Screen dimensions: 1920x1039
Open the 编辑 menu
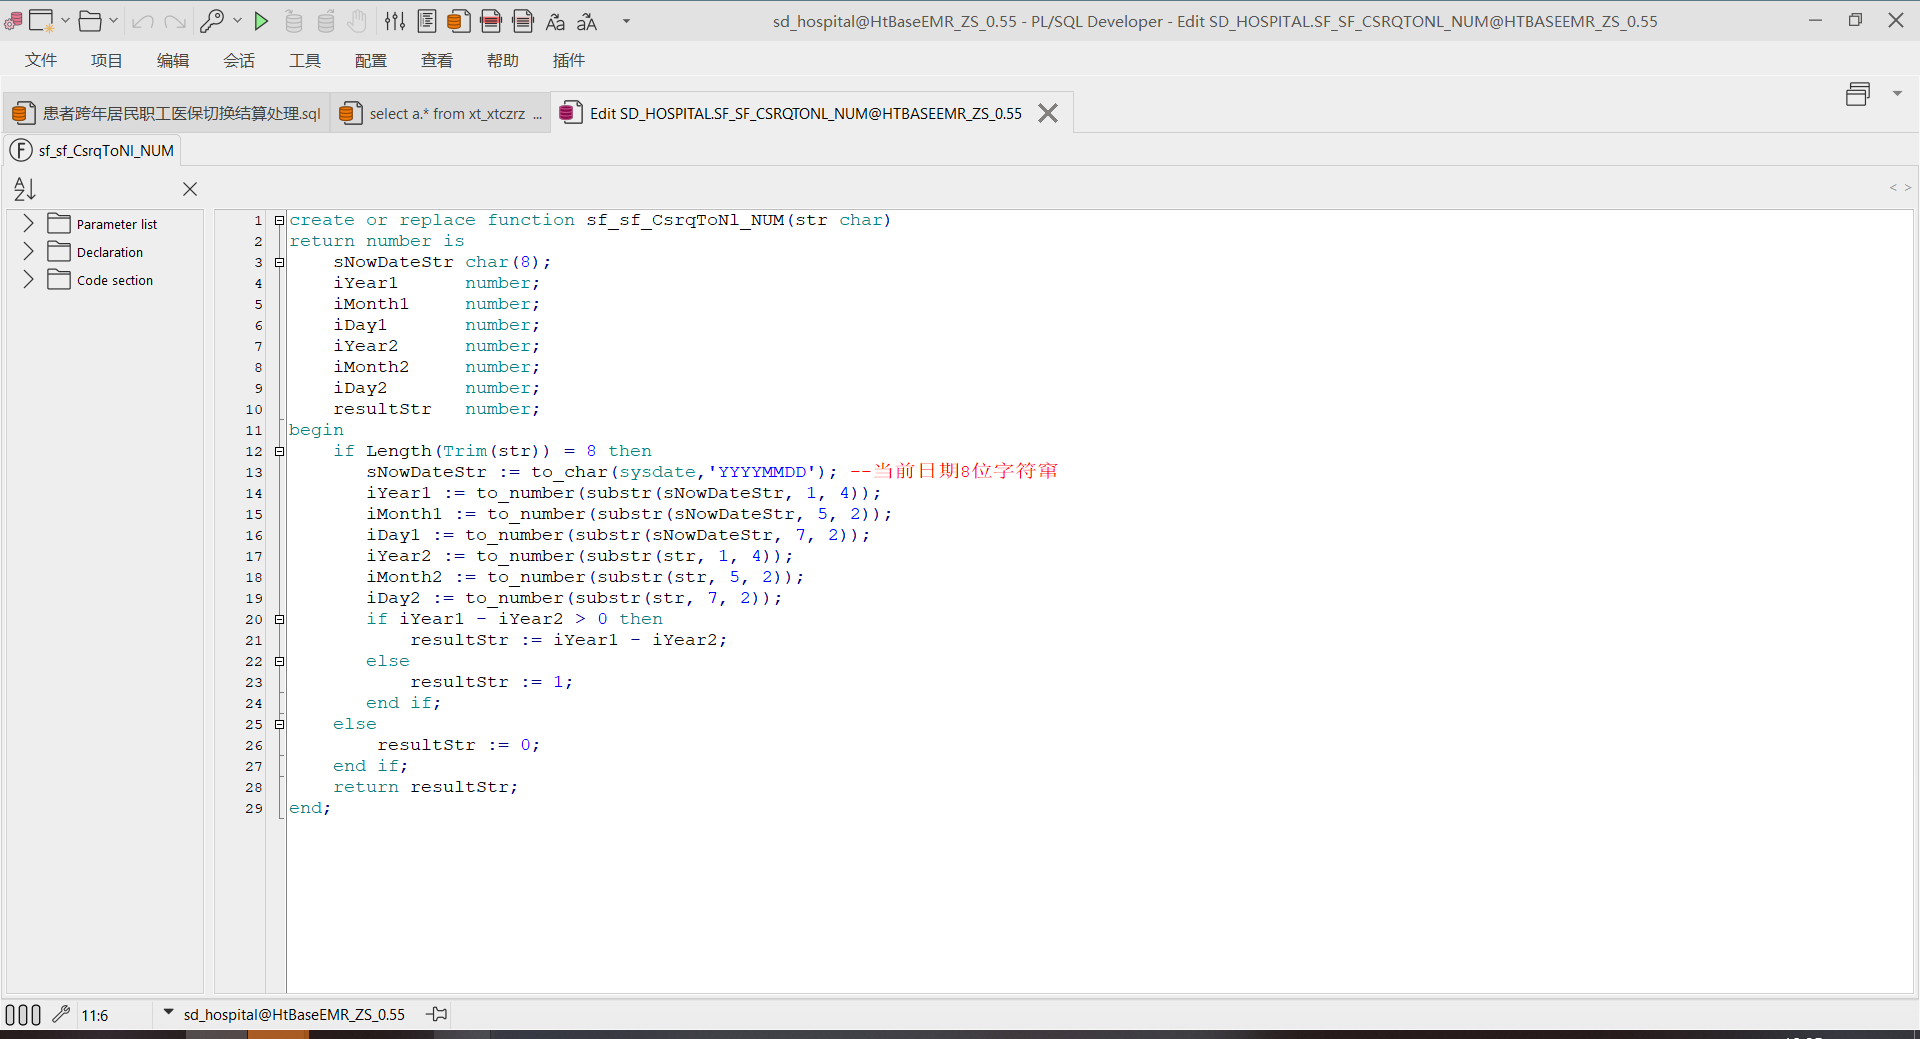click(173, 61)
